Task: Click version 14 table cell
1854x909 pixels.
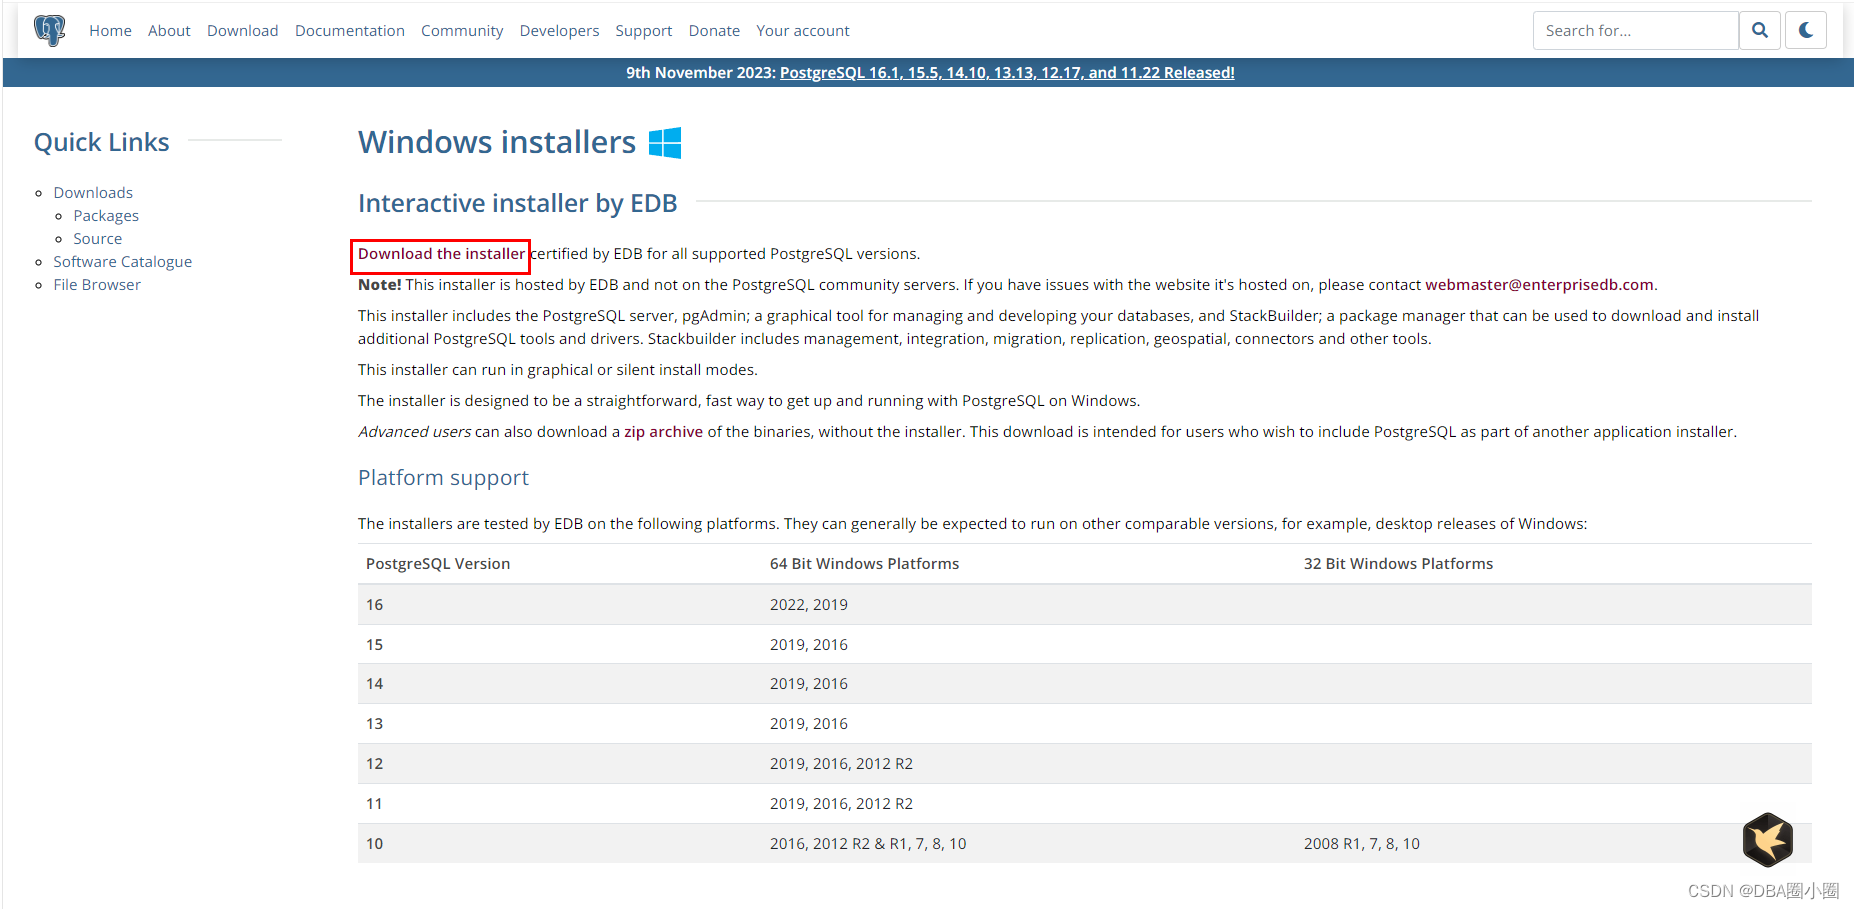Action: tap(375, 684)
